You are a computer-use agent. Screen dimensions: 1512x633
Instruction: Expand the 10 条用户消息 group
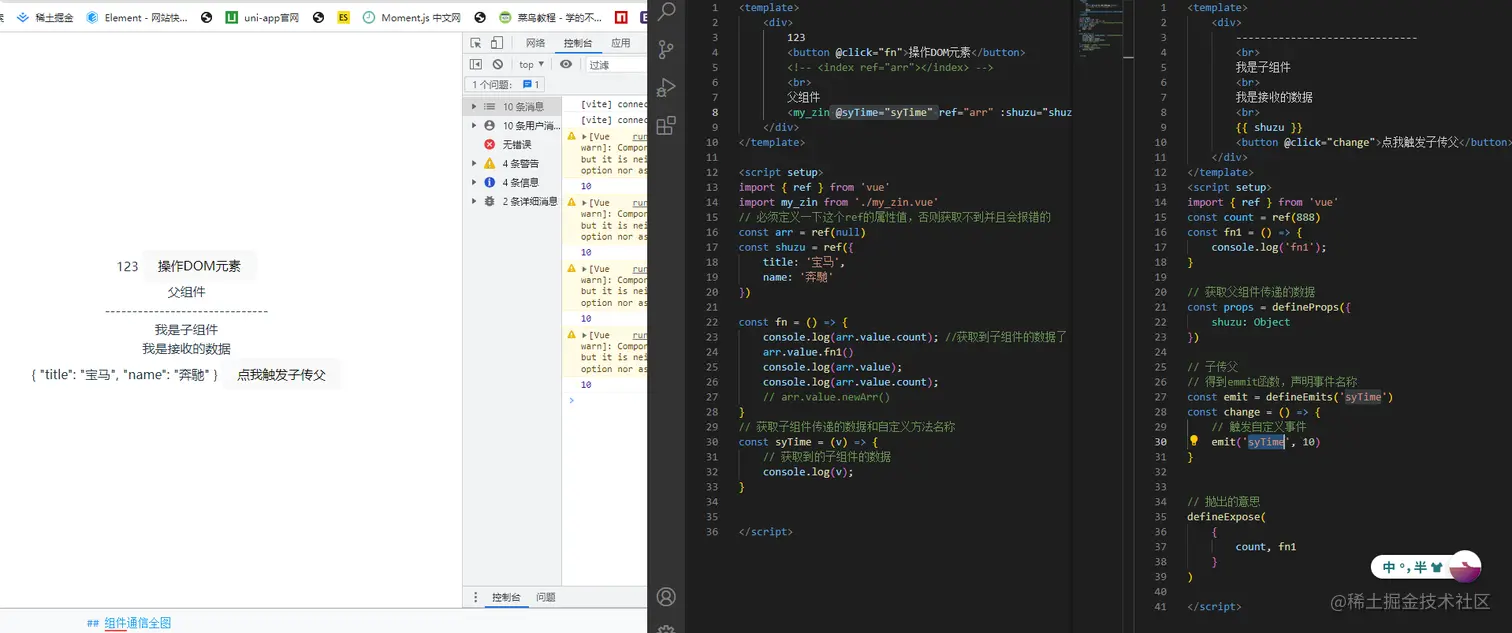512,125
